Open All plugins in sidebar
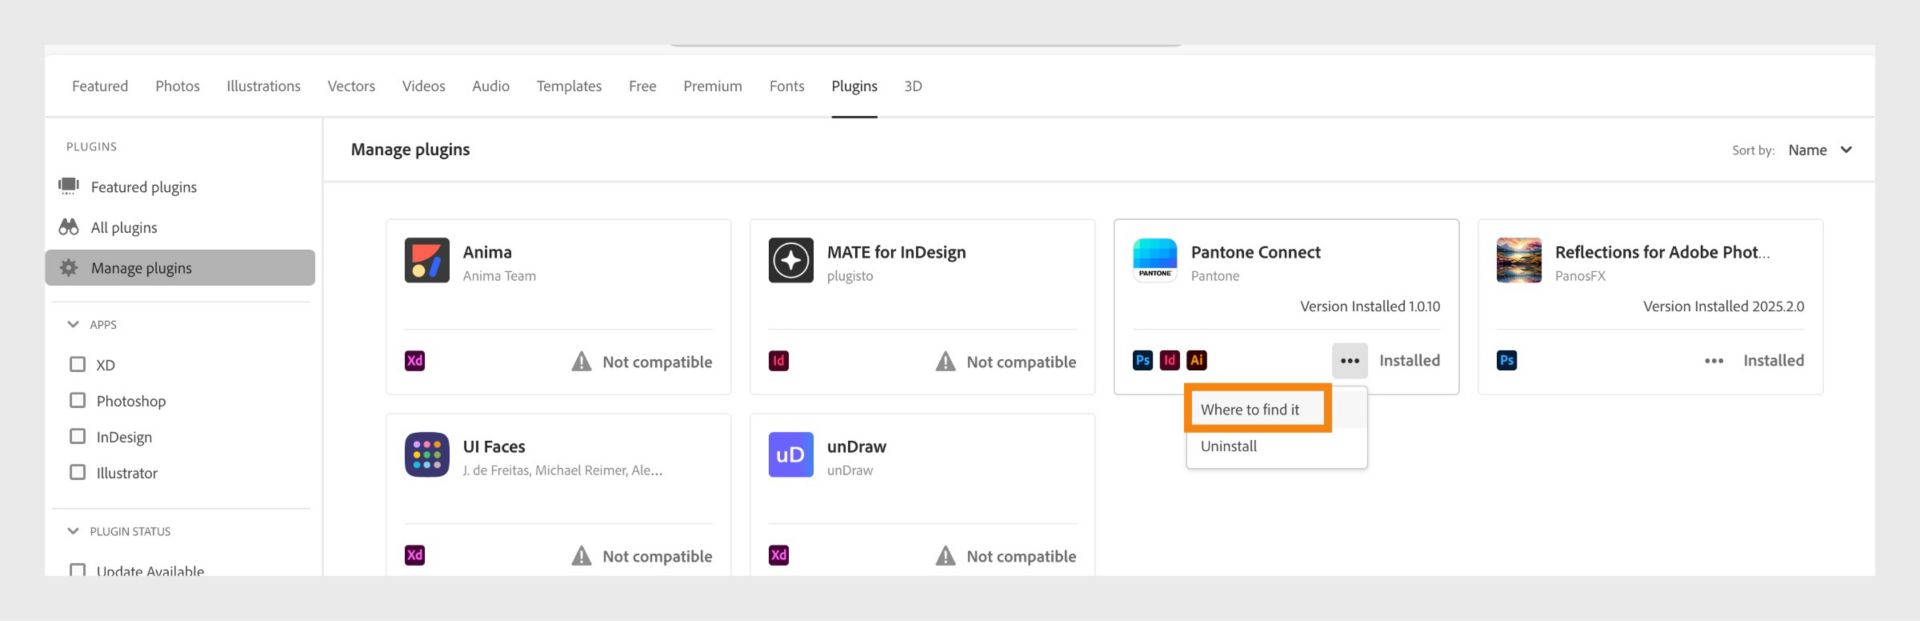Viewport: 1920px width, 621px height. [x=124, y=228]
